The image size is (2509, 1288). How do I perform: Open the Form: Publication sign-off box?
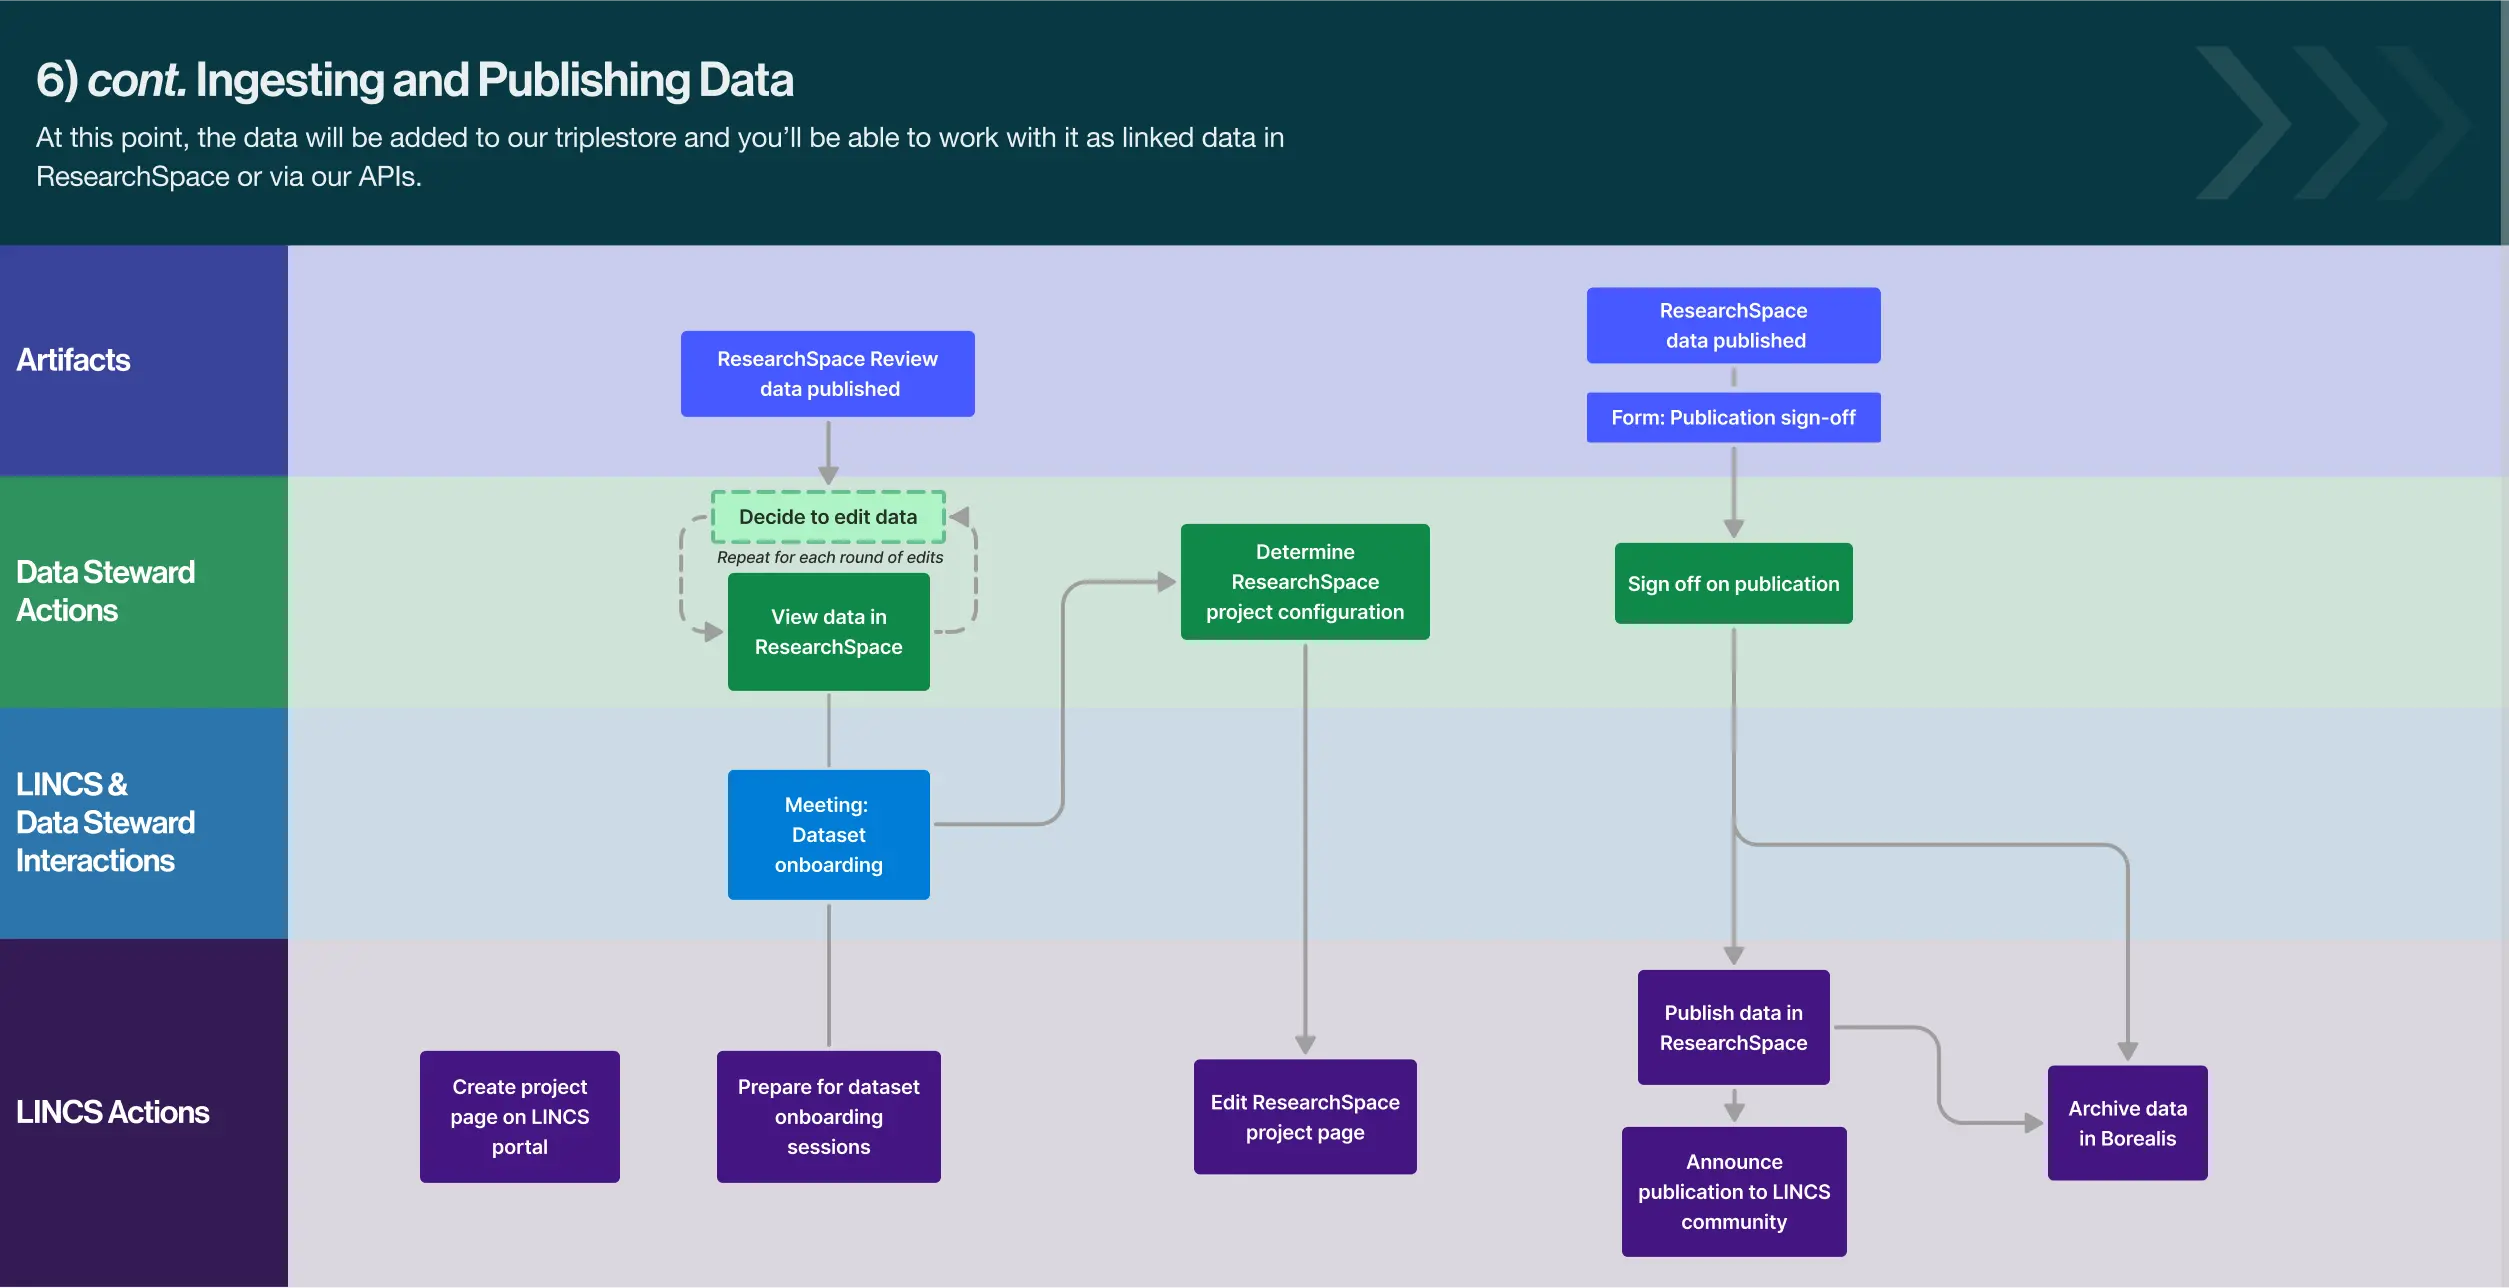[x=1733, y=418]
